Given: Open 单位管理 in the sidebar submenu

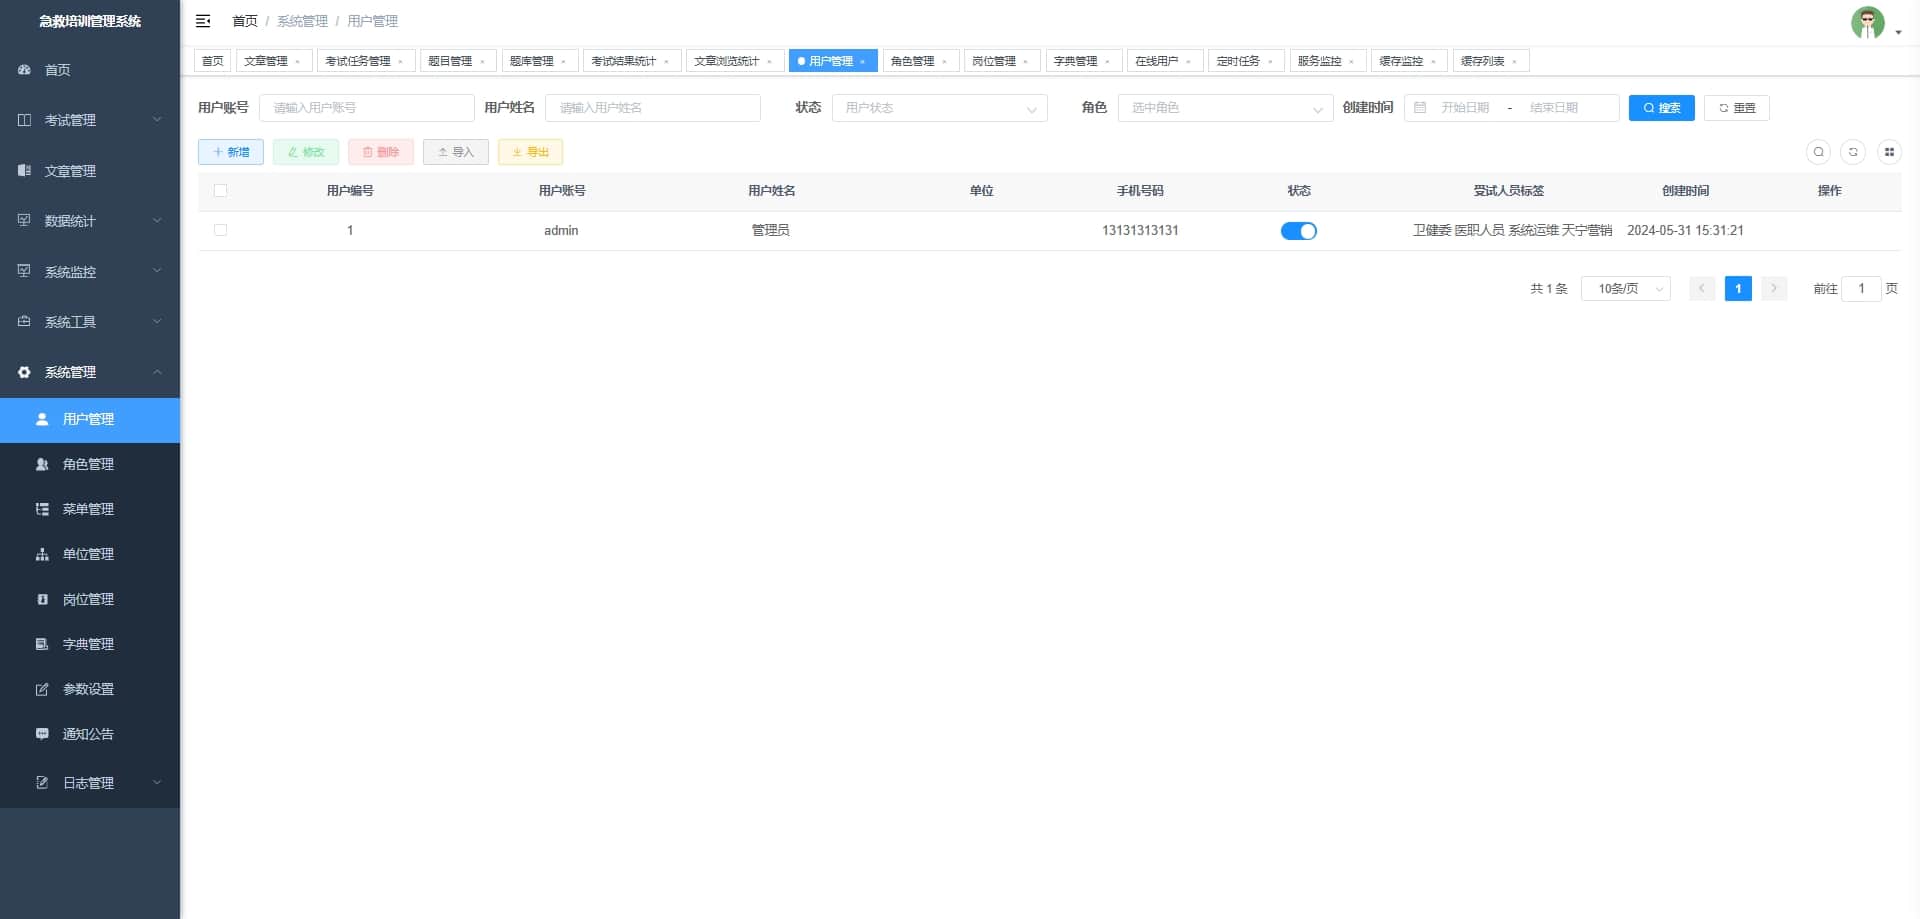Looking at the screenshot, I should pyautogui.click(x=90, y=554).
